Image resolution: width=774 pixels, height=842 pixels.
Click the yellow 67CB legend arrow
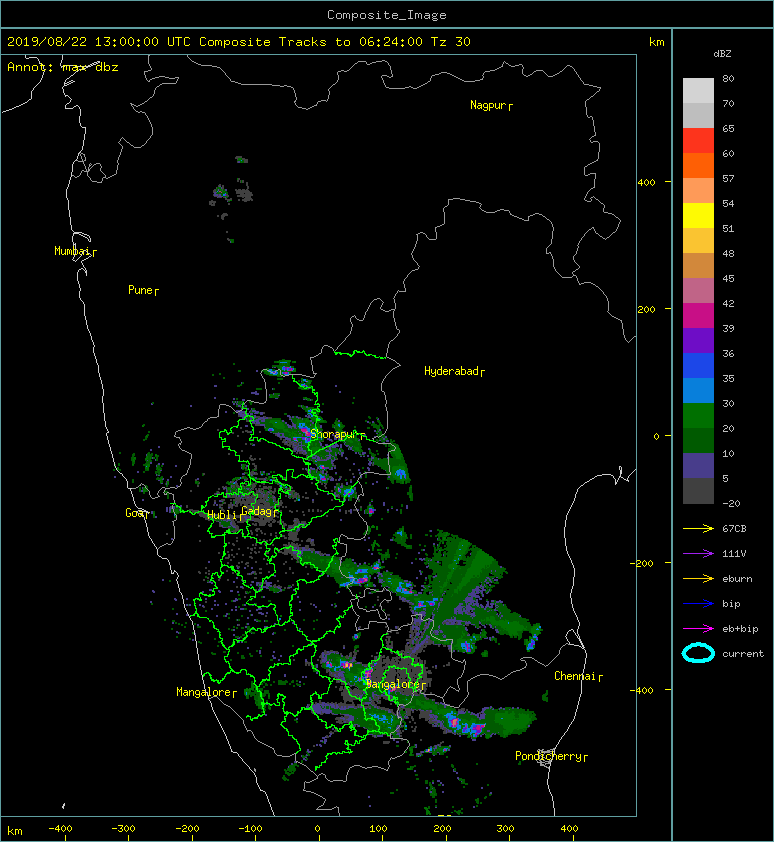[x=698, y=528]
